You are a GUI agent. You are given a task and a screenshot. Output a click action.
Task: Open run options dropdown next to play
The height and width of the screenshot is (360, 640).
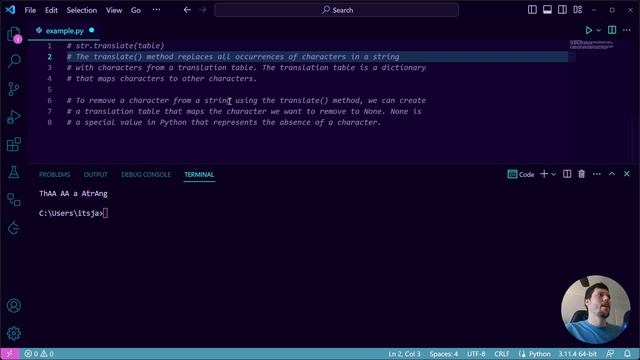pyautogui.click(x=598, y=30)
